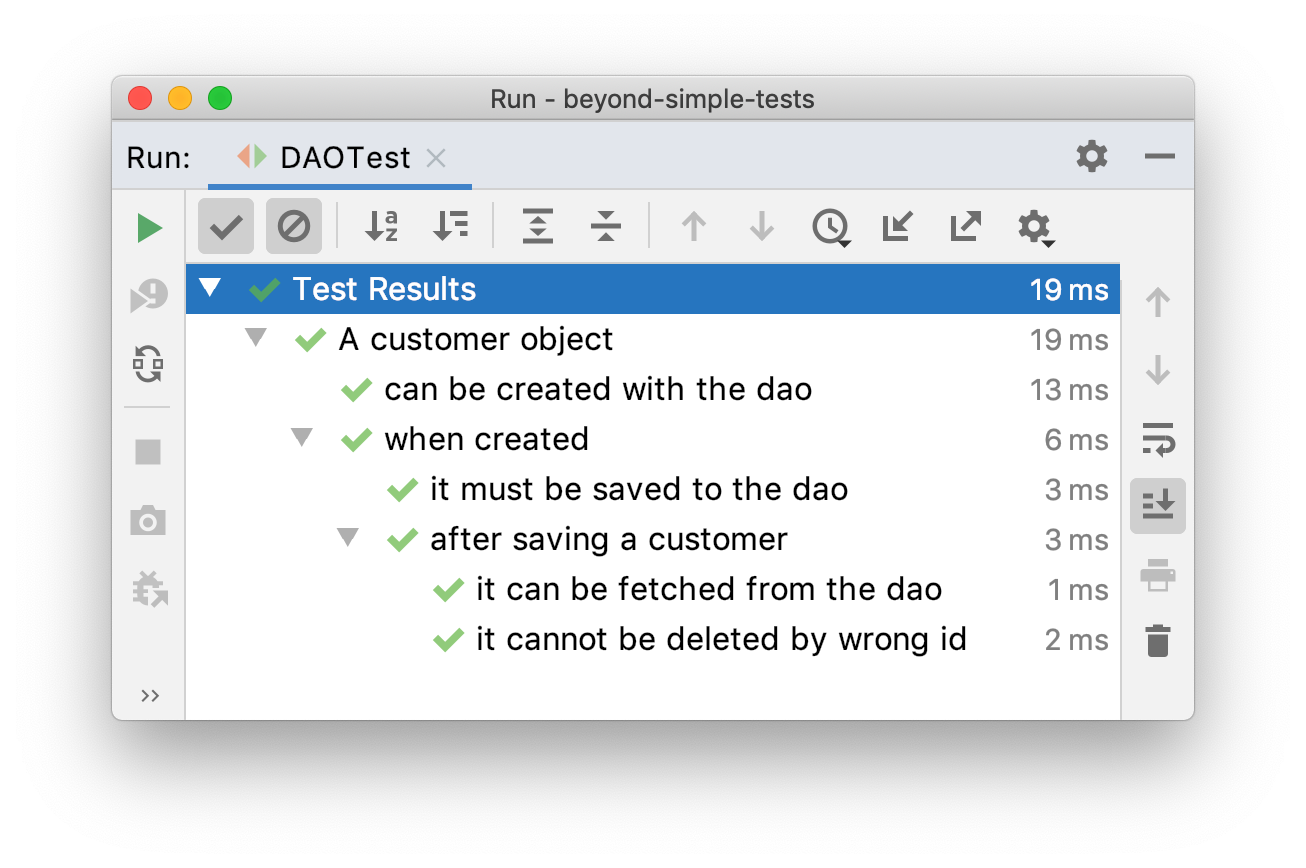Open test history clock dropdown
The width and height of the screenshot is (1306, 868).
pos(830,228)
